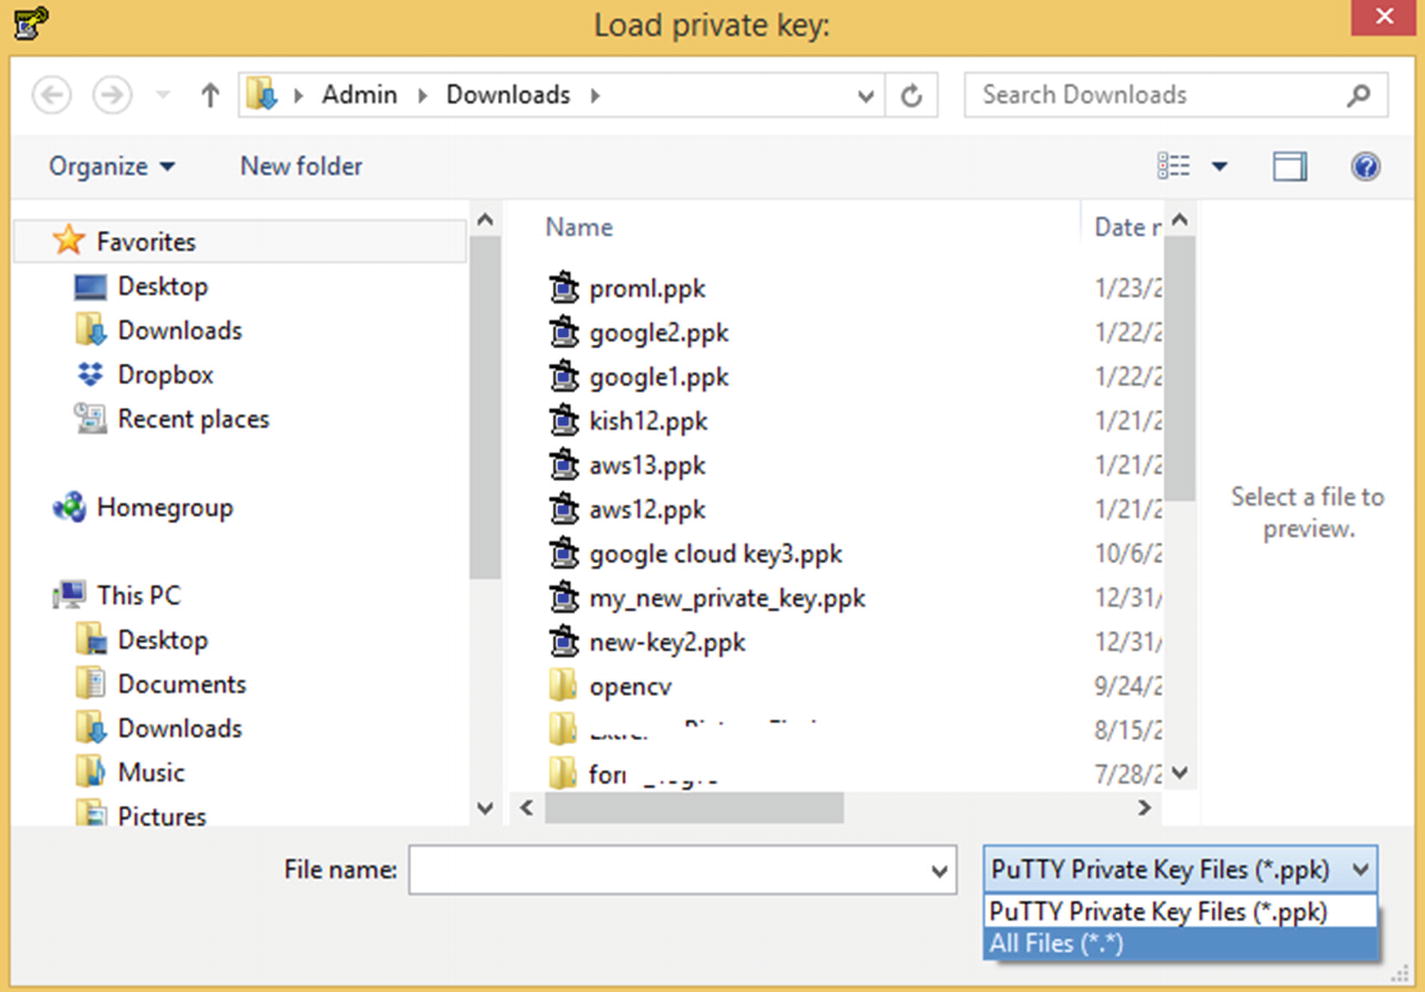Click the horizontal scroll left arrow

[x=527, y=808]
